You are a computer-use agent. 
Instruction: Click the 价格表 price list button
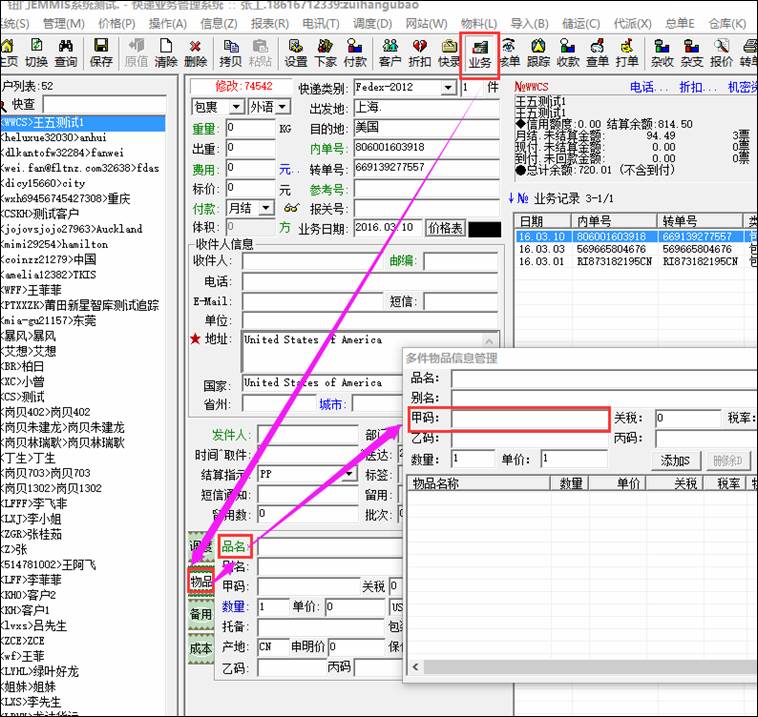coord(445,228)
